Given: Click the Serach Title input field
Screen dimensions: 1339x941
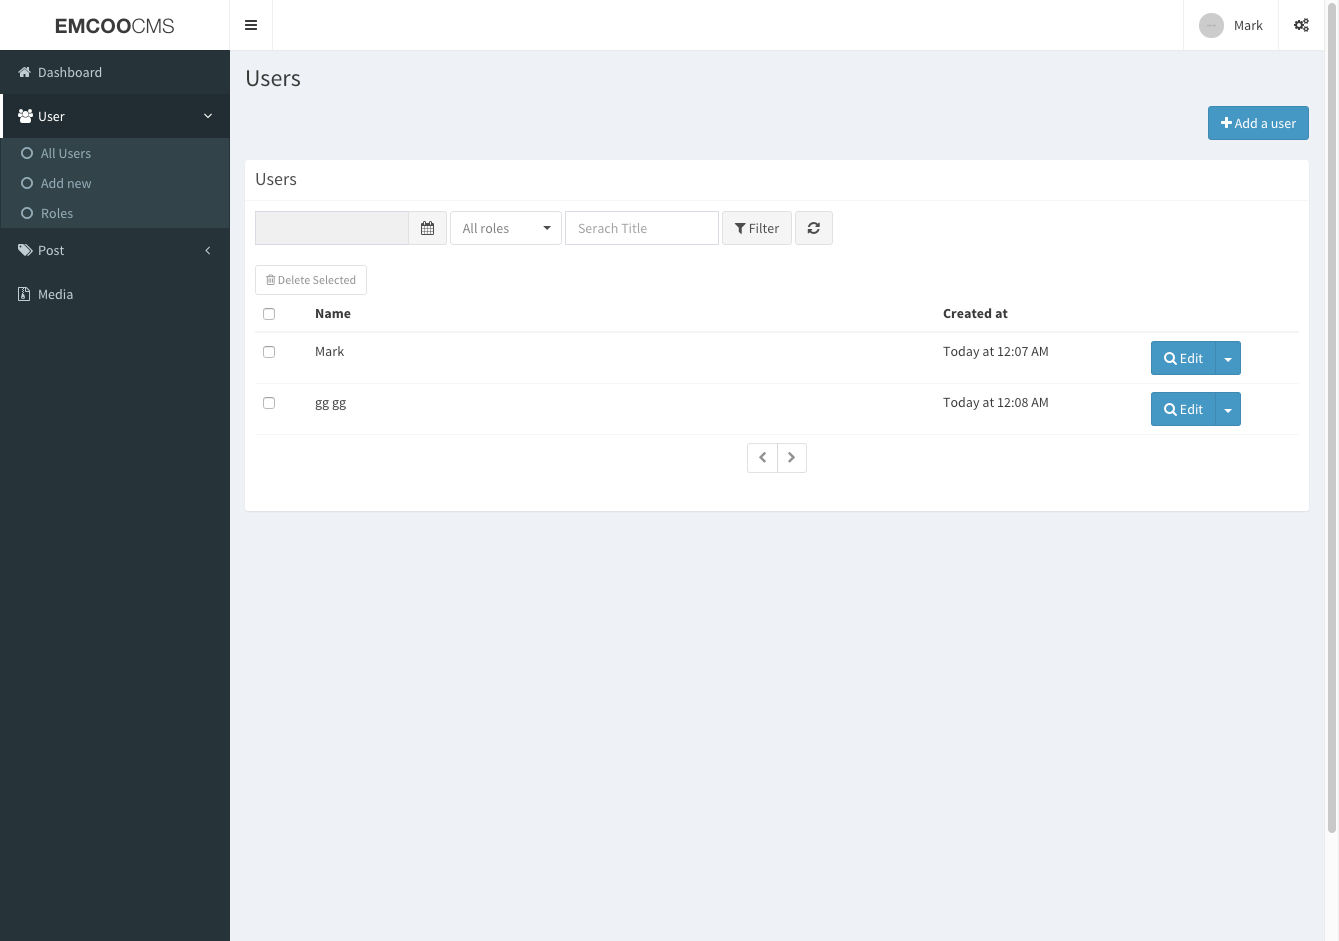Looking at the screenshot, I should click(x=641, y=228).
